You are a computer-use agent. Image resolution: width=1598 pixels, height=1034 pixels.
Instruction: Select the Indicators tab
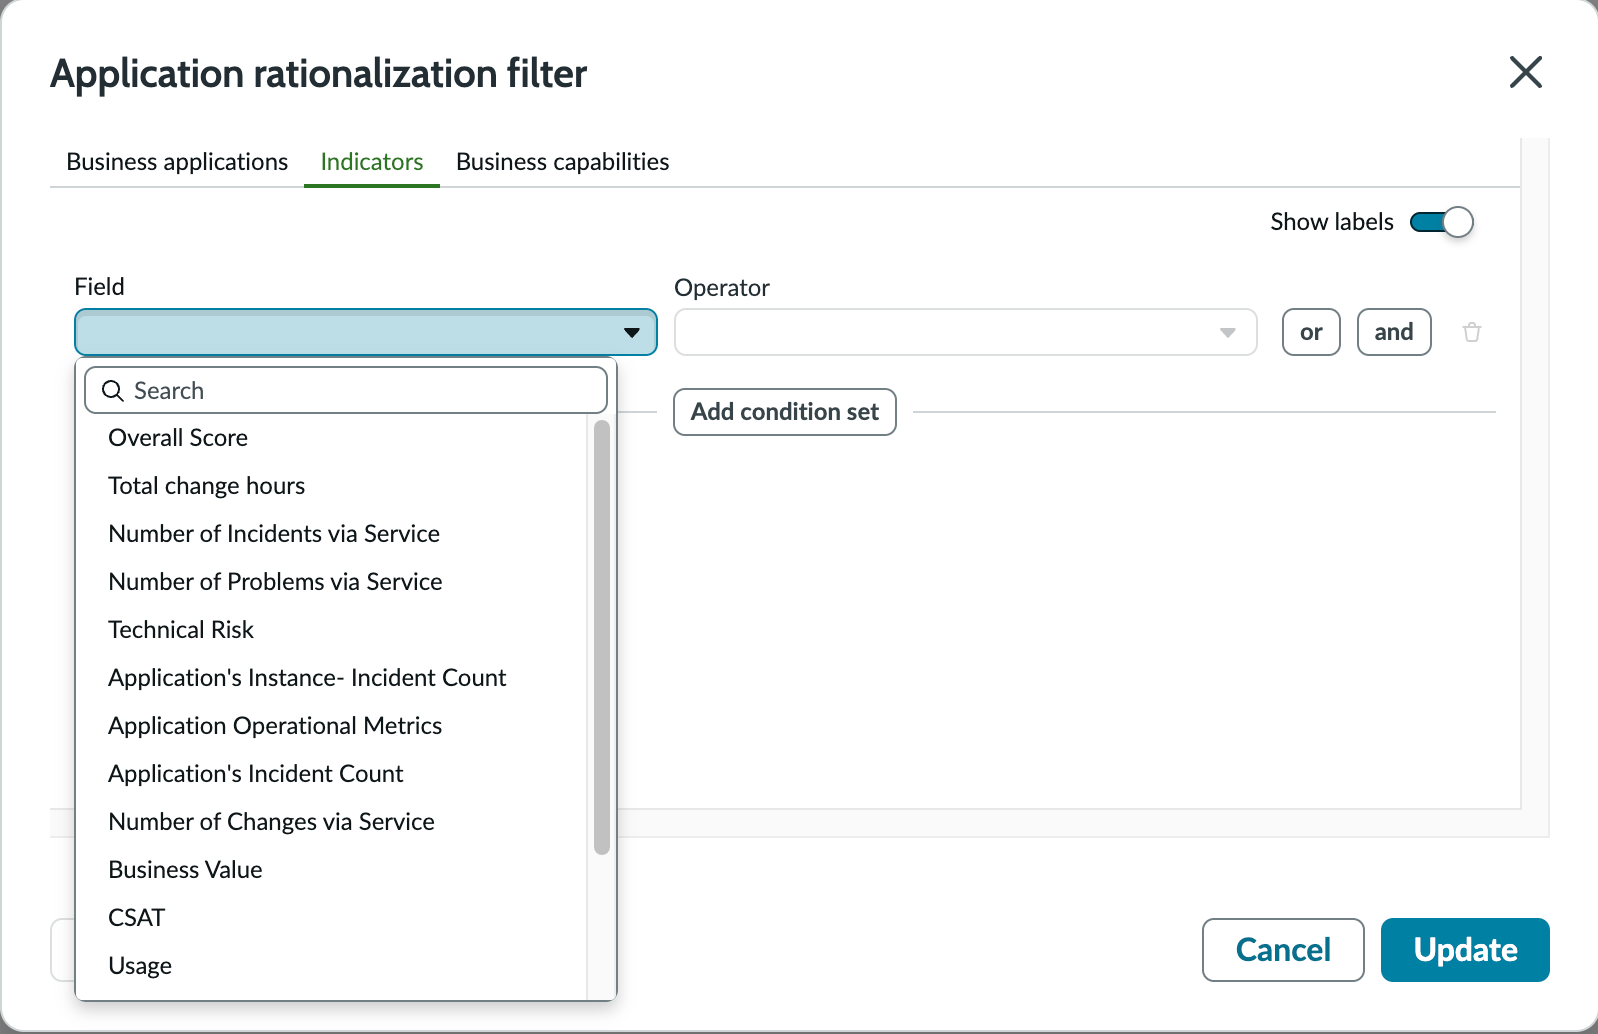372,162
